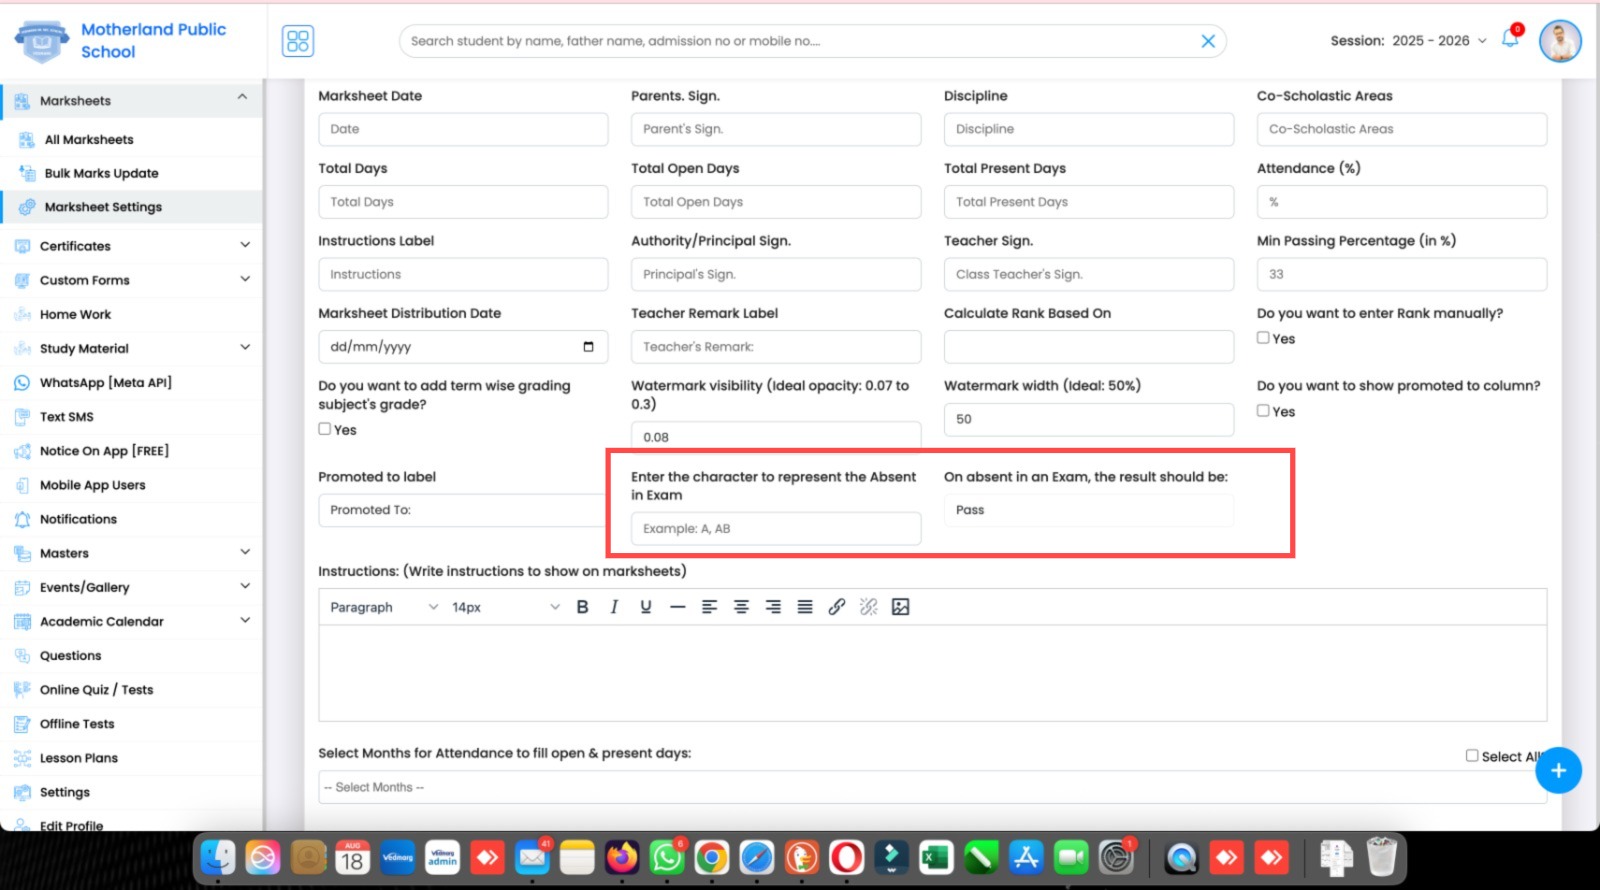Screen dimensions: 1600x890
Task: Open Mail app in the dock
Action: point(532,857)
